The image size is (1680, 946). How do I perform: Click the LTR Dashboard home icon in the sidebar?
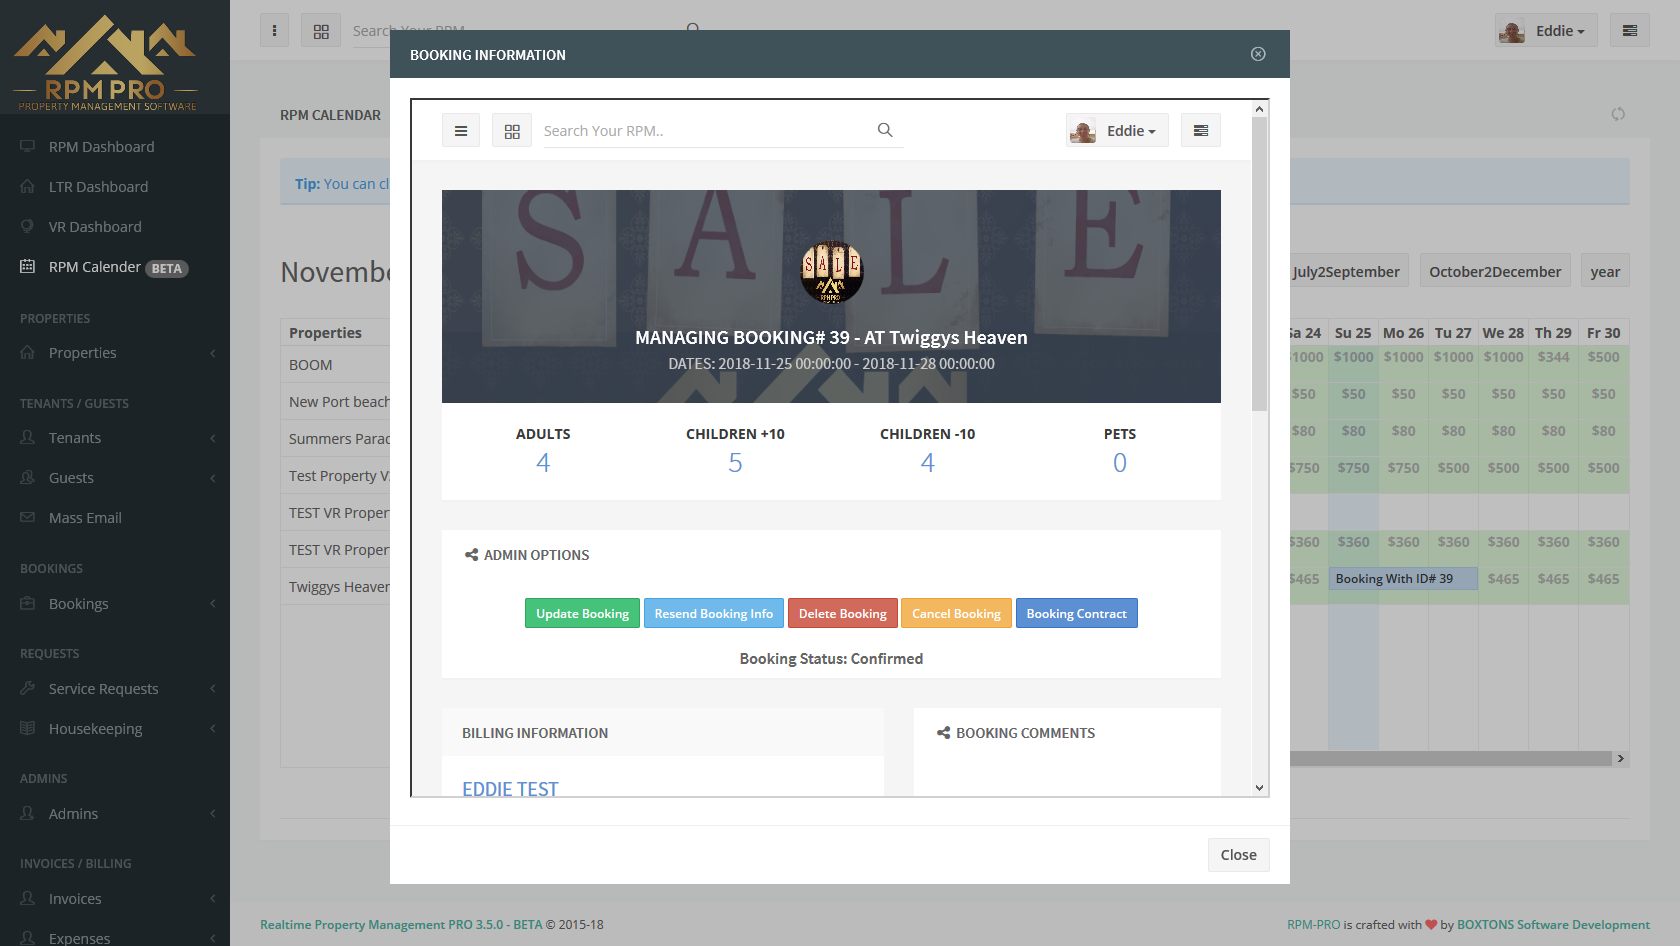click(x=28, y=187)
